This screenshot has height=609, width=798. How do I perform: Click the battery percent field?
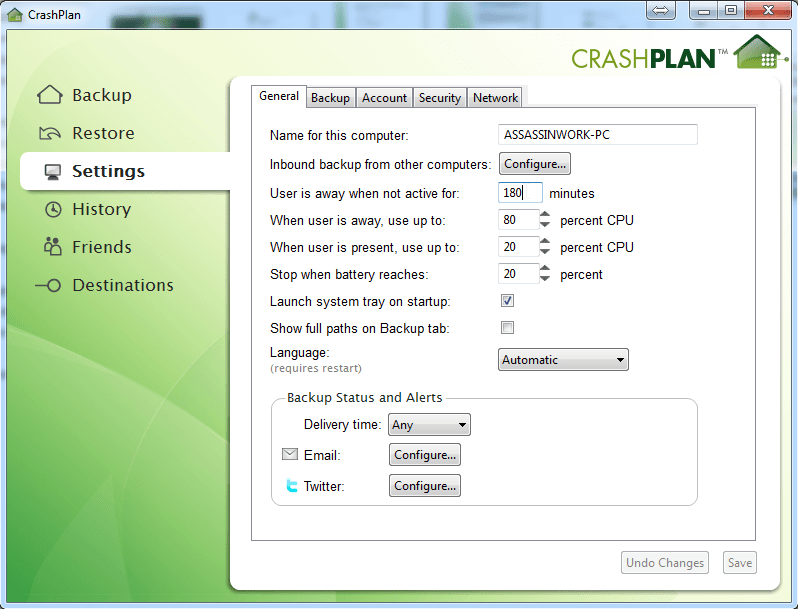click(519, 274)
